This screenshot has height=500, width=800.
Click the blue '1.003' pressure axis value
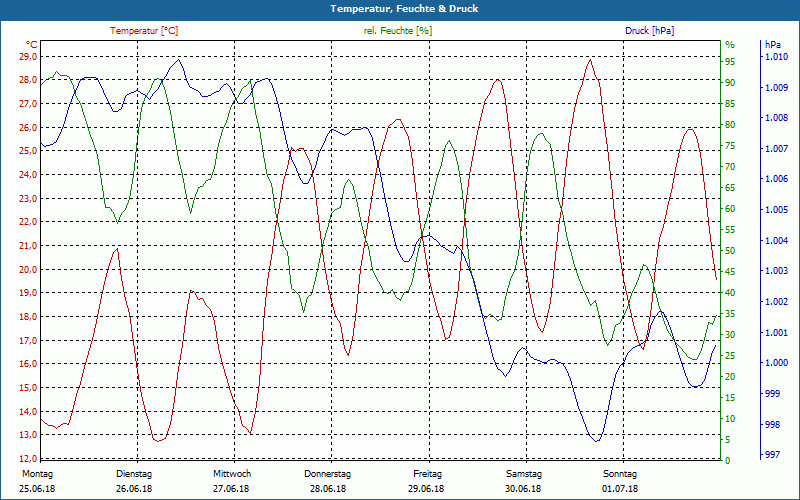point(776,271)
